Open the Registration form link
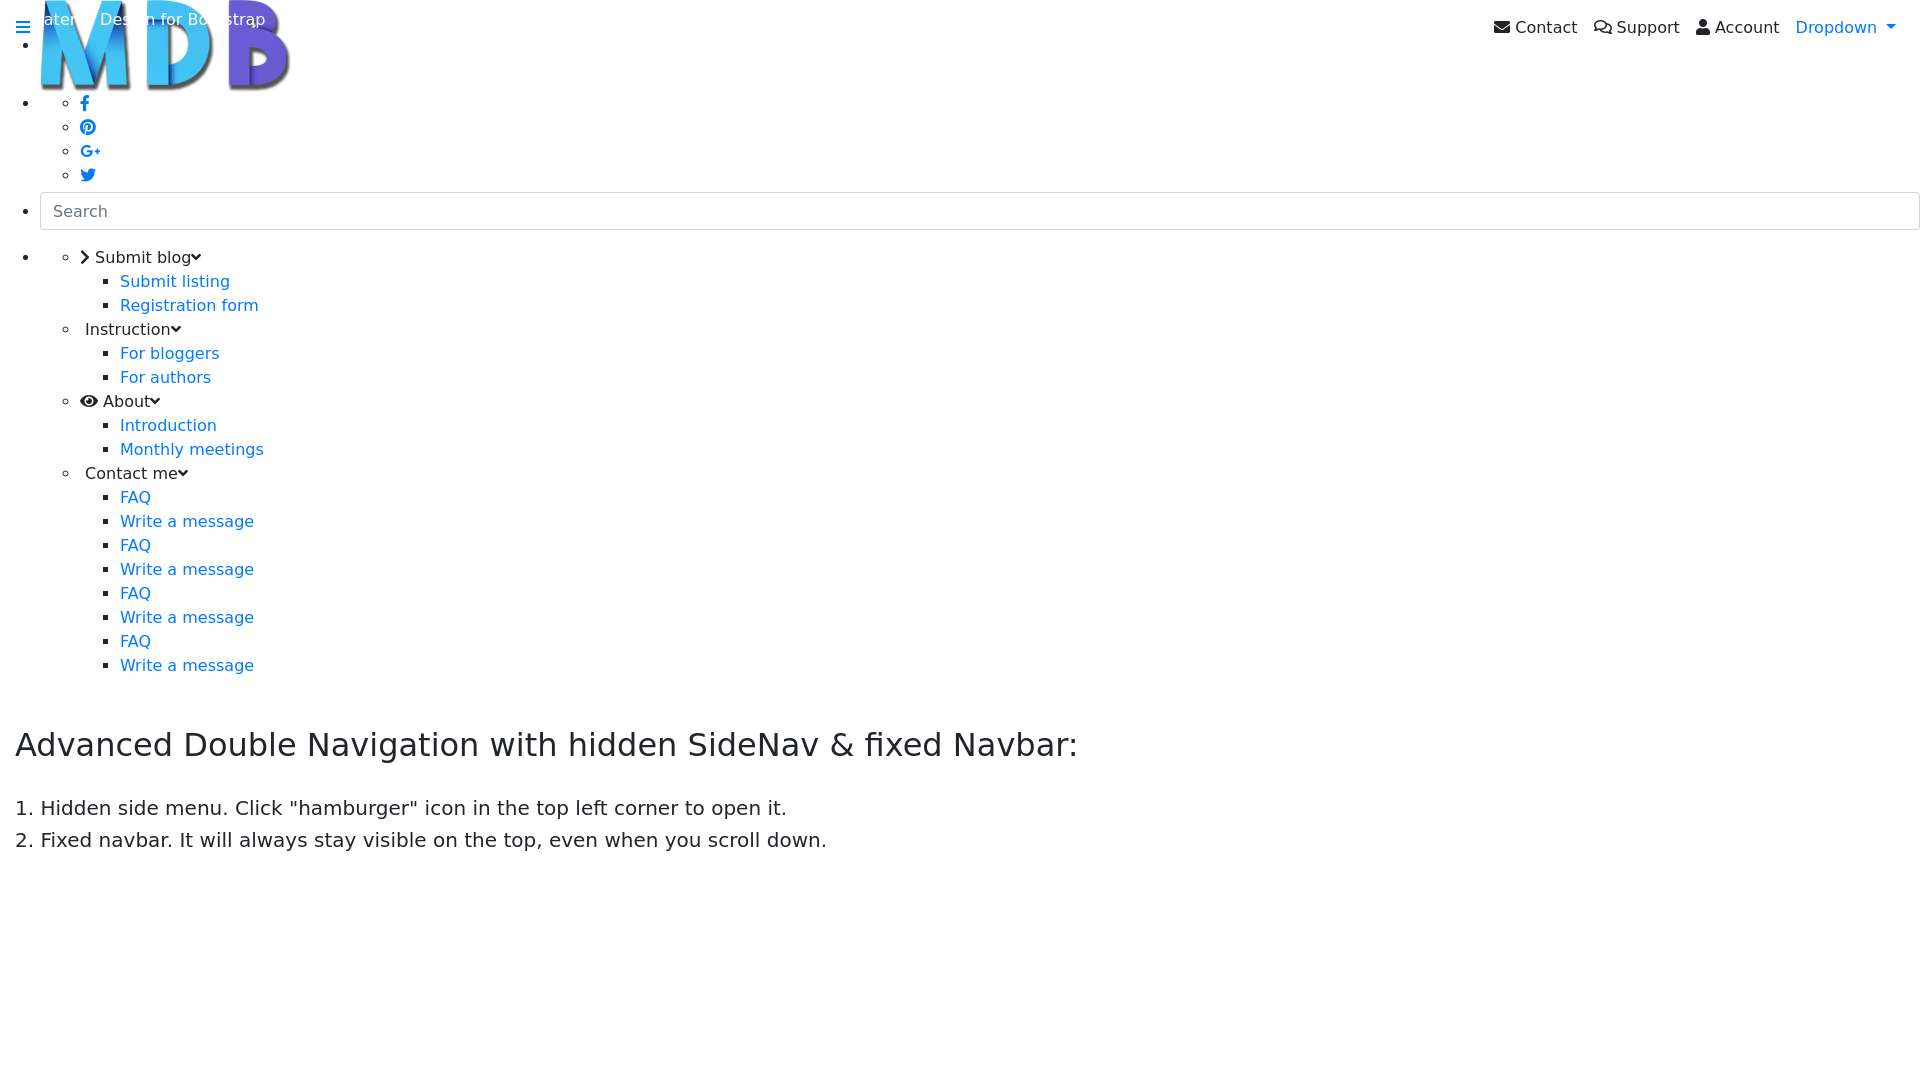 (x=189, y=305)
